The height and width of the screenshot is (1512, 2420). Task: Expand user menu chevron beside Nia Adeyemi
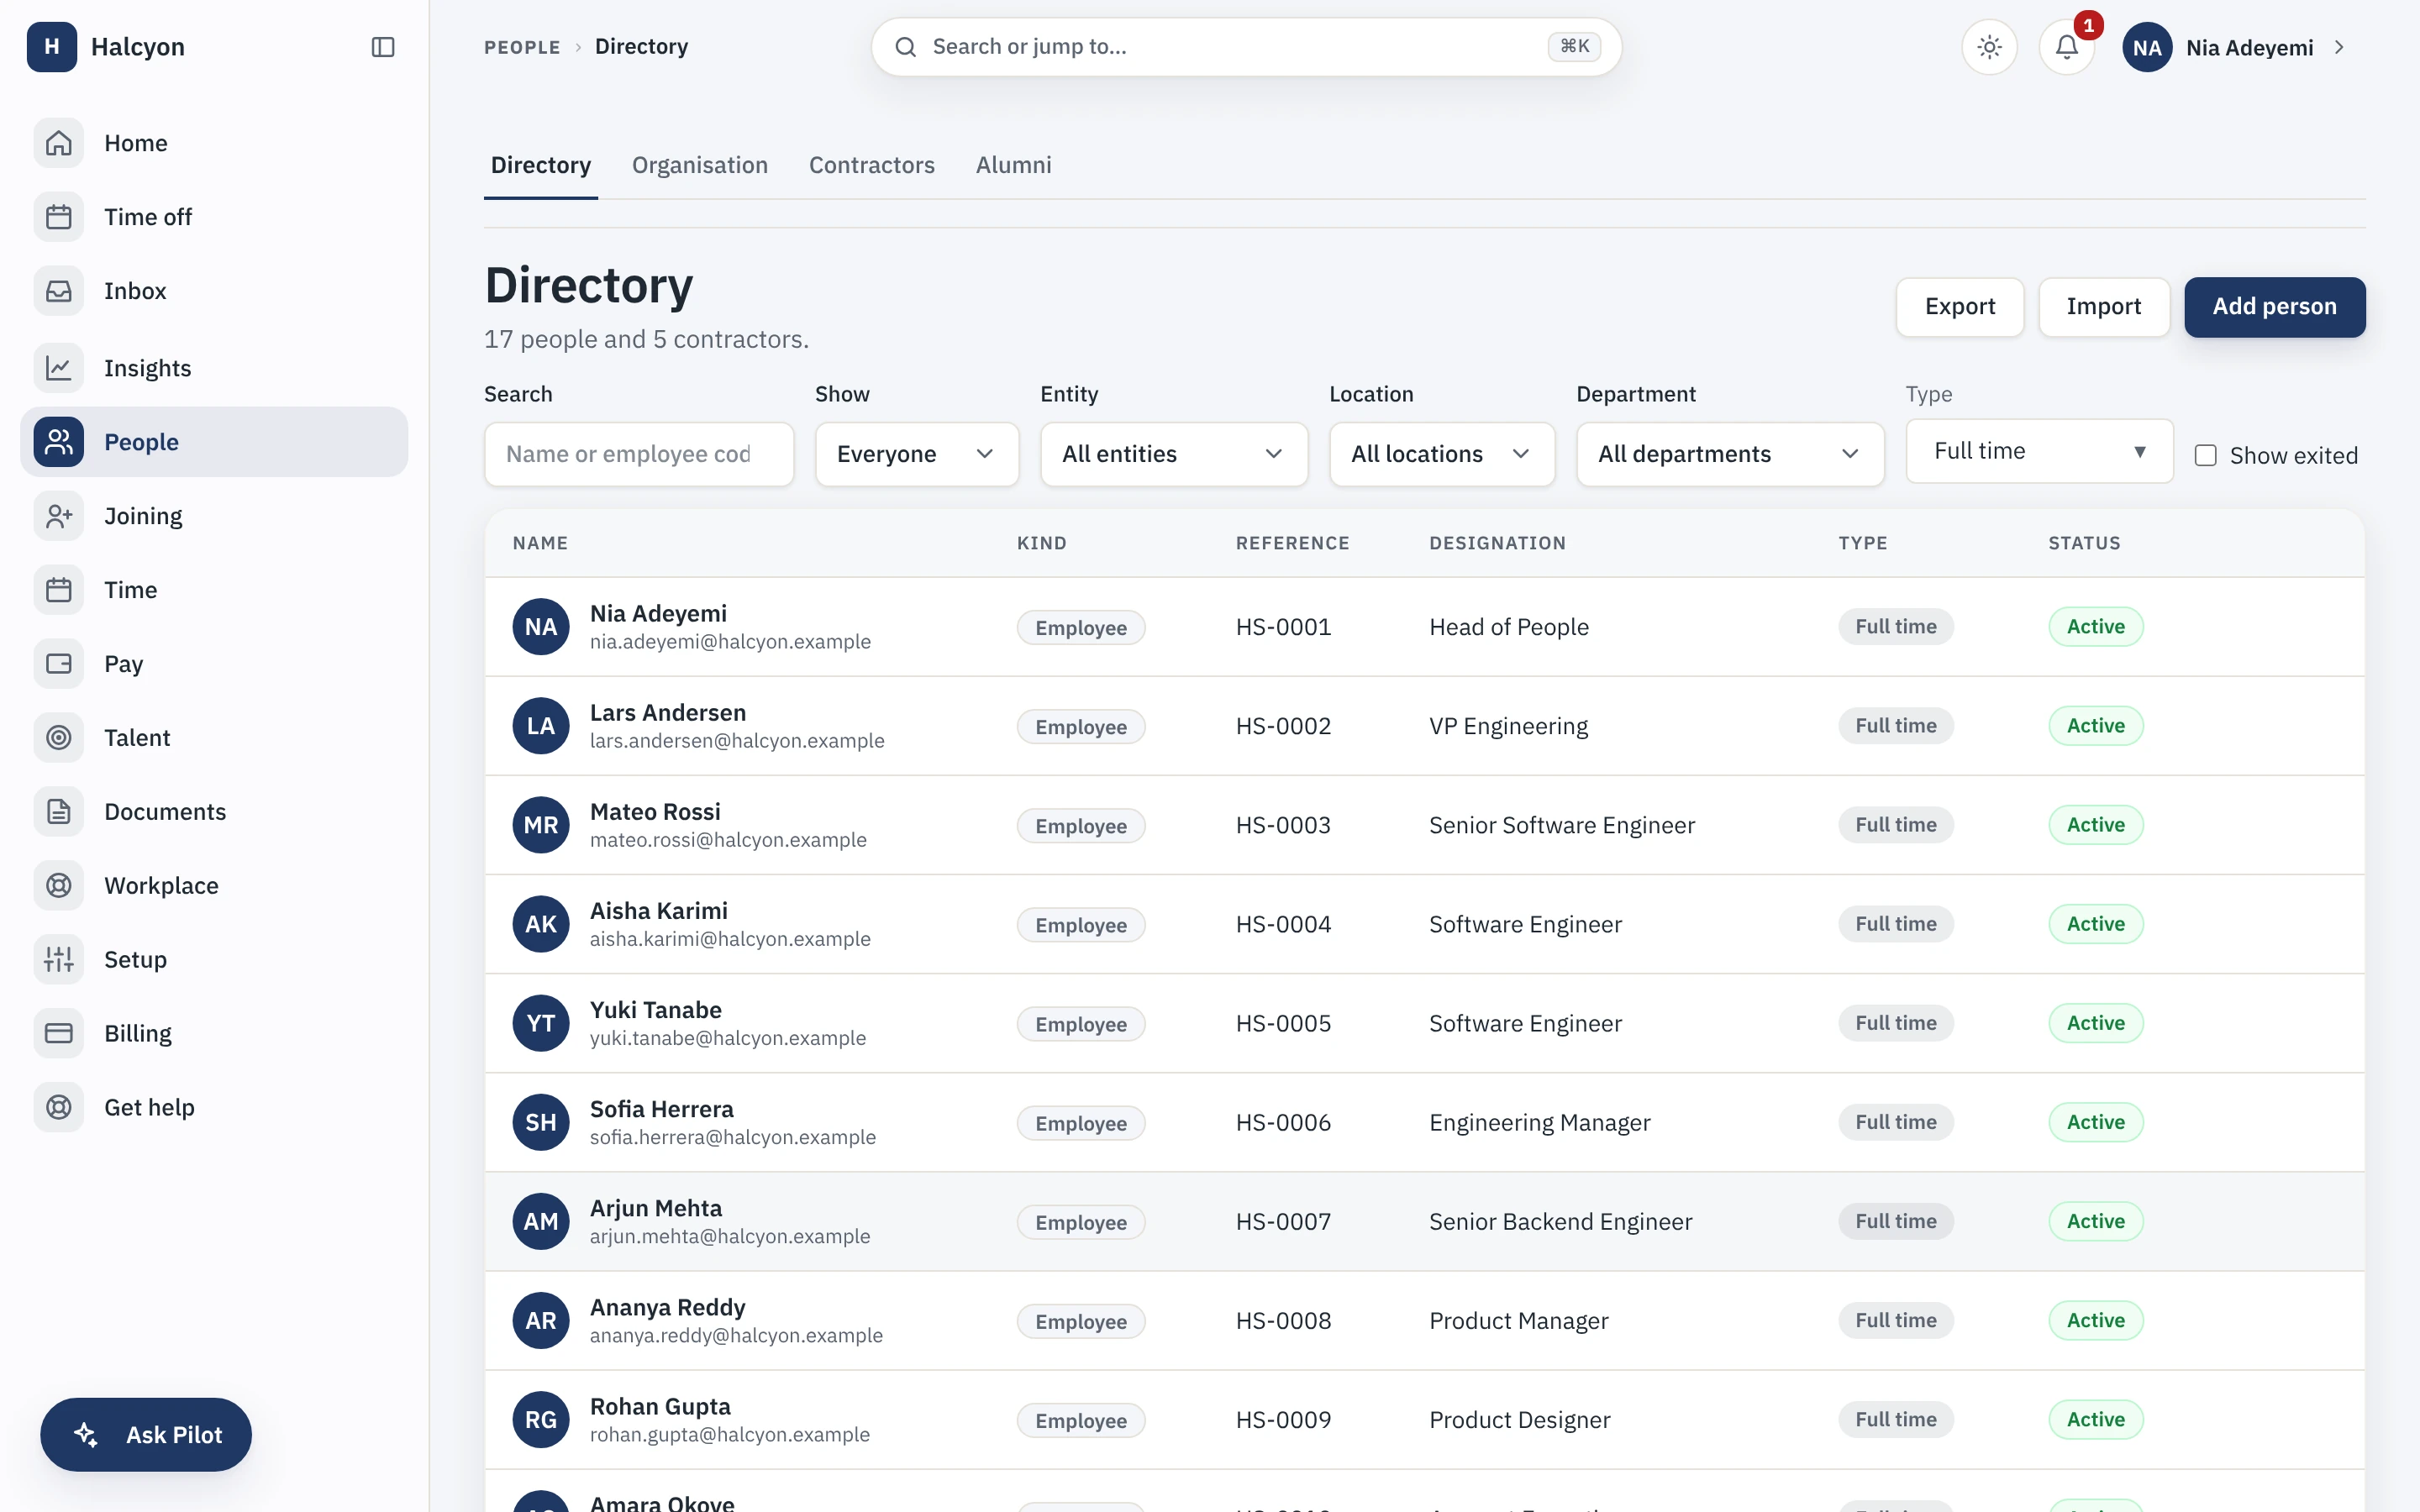point(2339,47)
